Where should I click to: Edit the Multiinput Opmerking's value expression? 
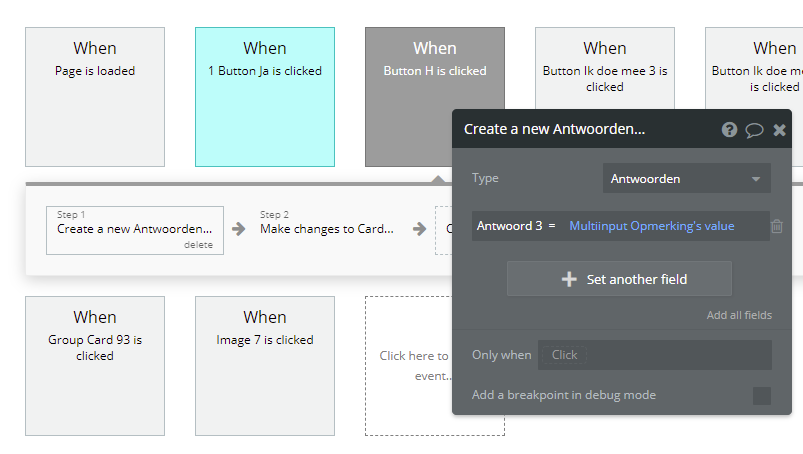pyautogui.click(x=652, y=226)
